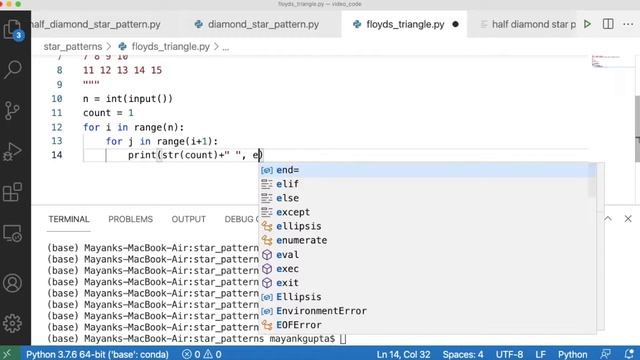Change indentation via Spaces: 4

point(463,354)
